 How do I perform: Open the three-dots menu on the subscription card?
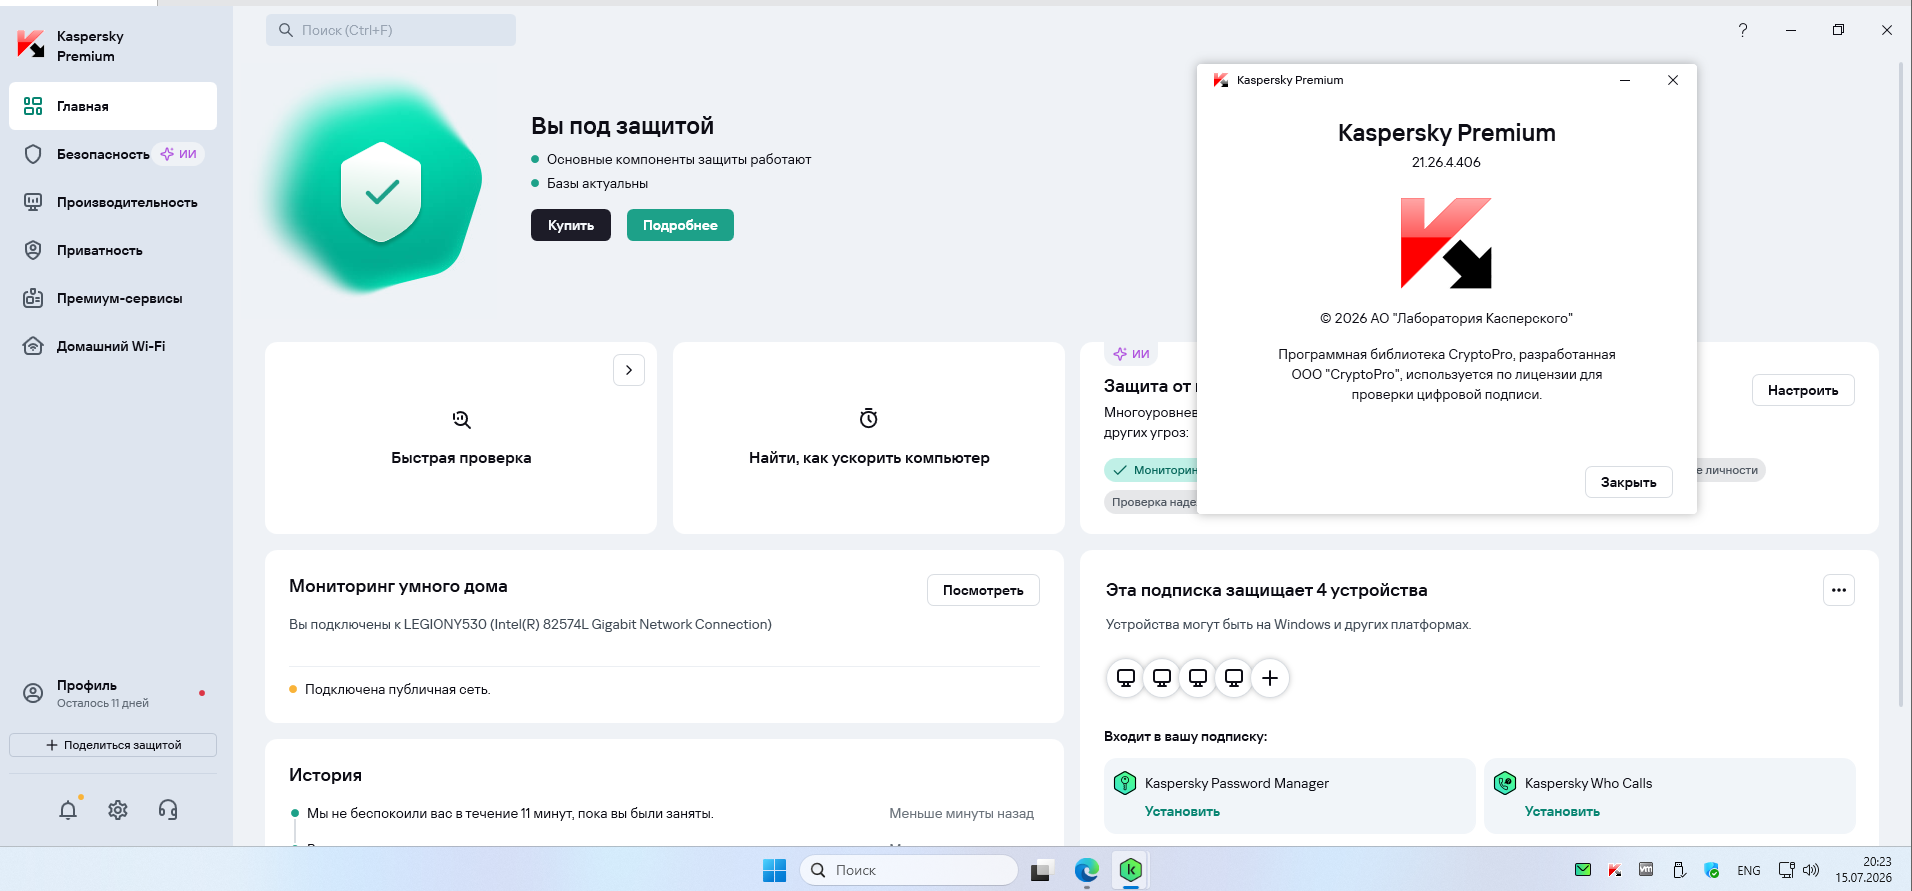click(x=1839, y=590)
